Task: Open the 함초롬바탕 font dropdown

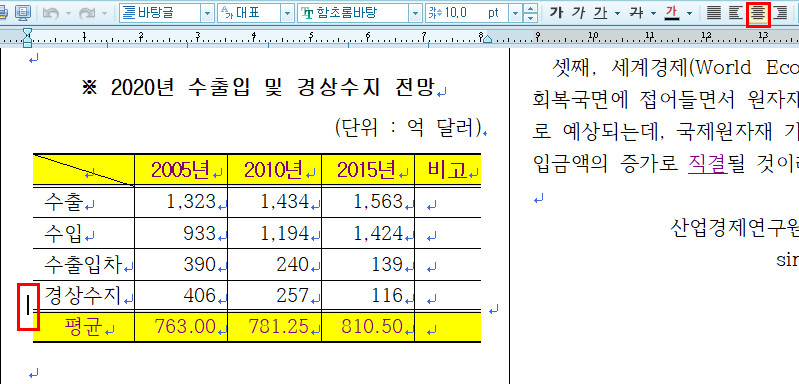Action: click(416, 13)
